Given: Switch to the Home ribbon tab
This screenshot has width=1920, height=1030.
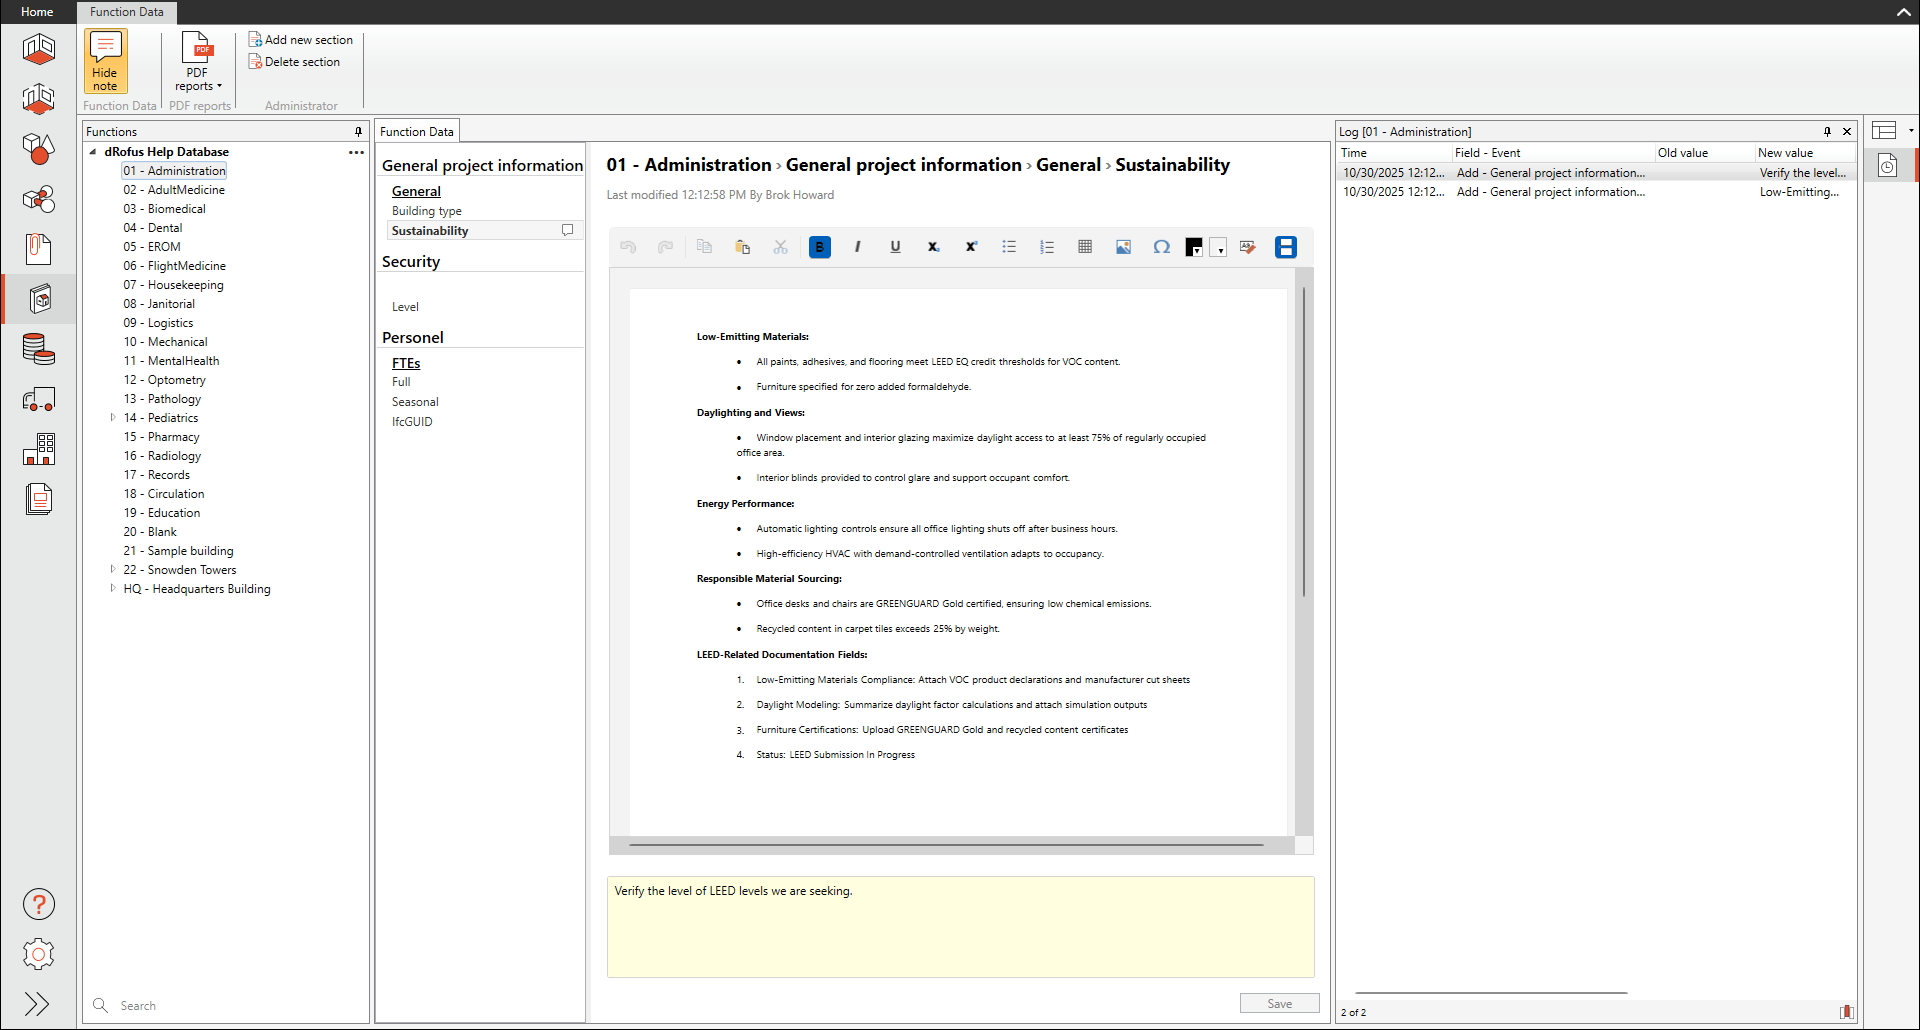Looking at the screenshot, I should tap(37, 12).
